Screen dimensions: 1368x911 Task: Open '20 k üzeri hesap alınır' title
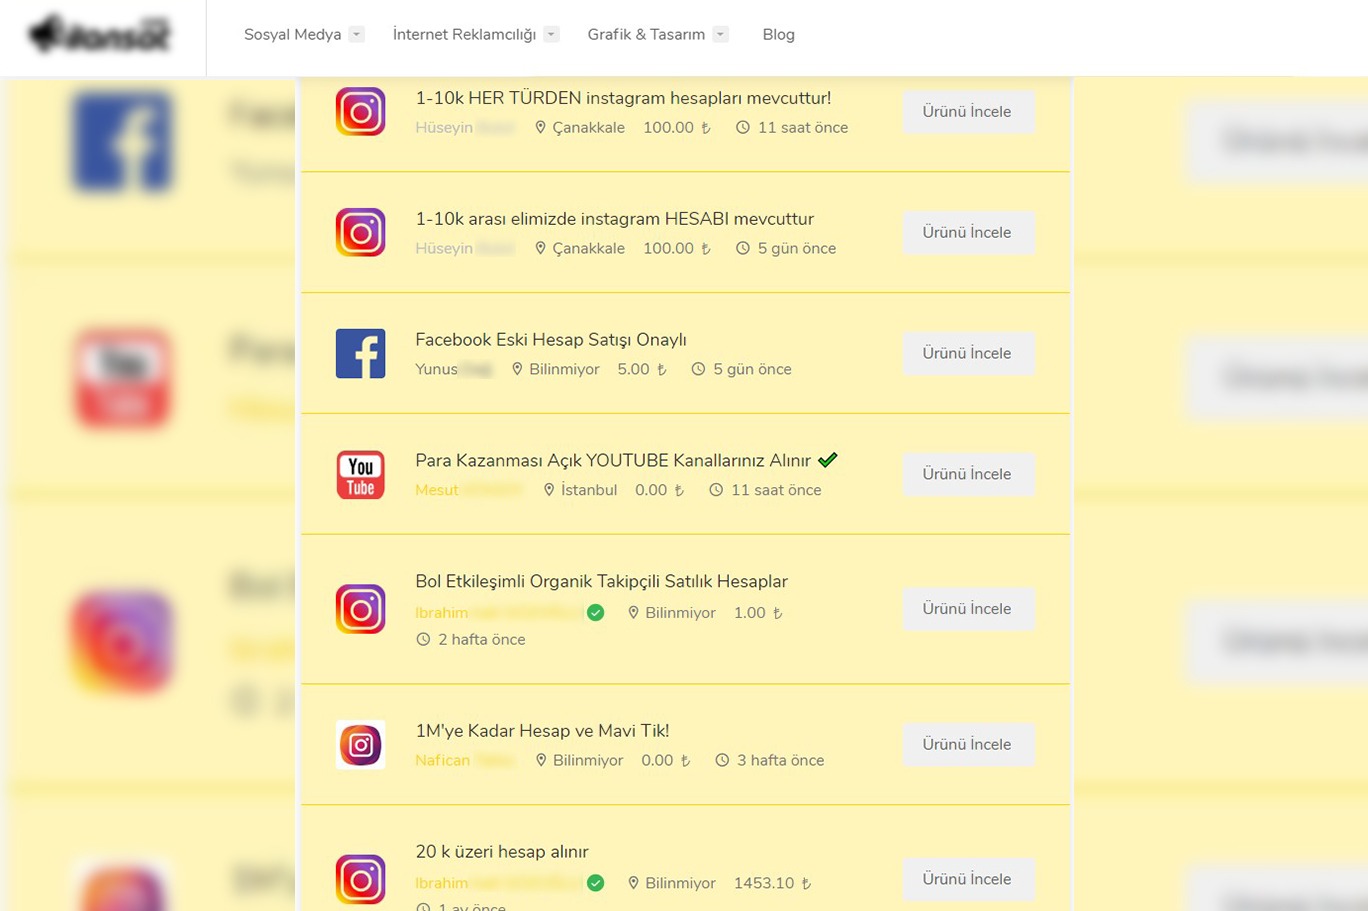(x=502, y=852)
